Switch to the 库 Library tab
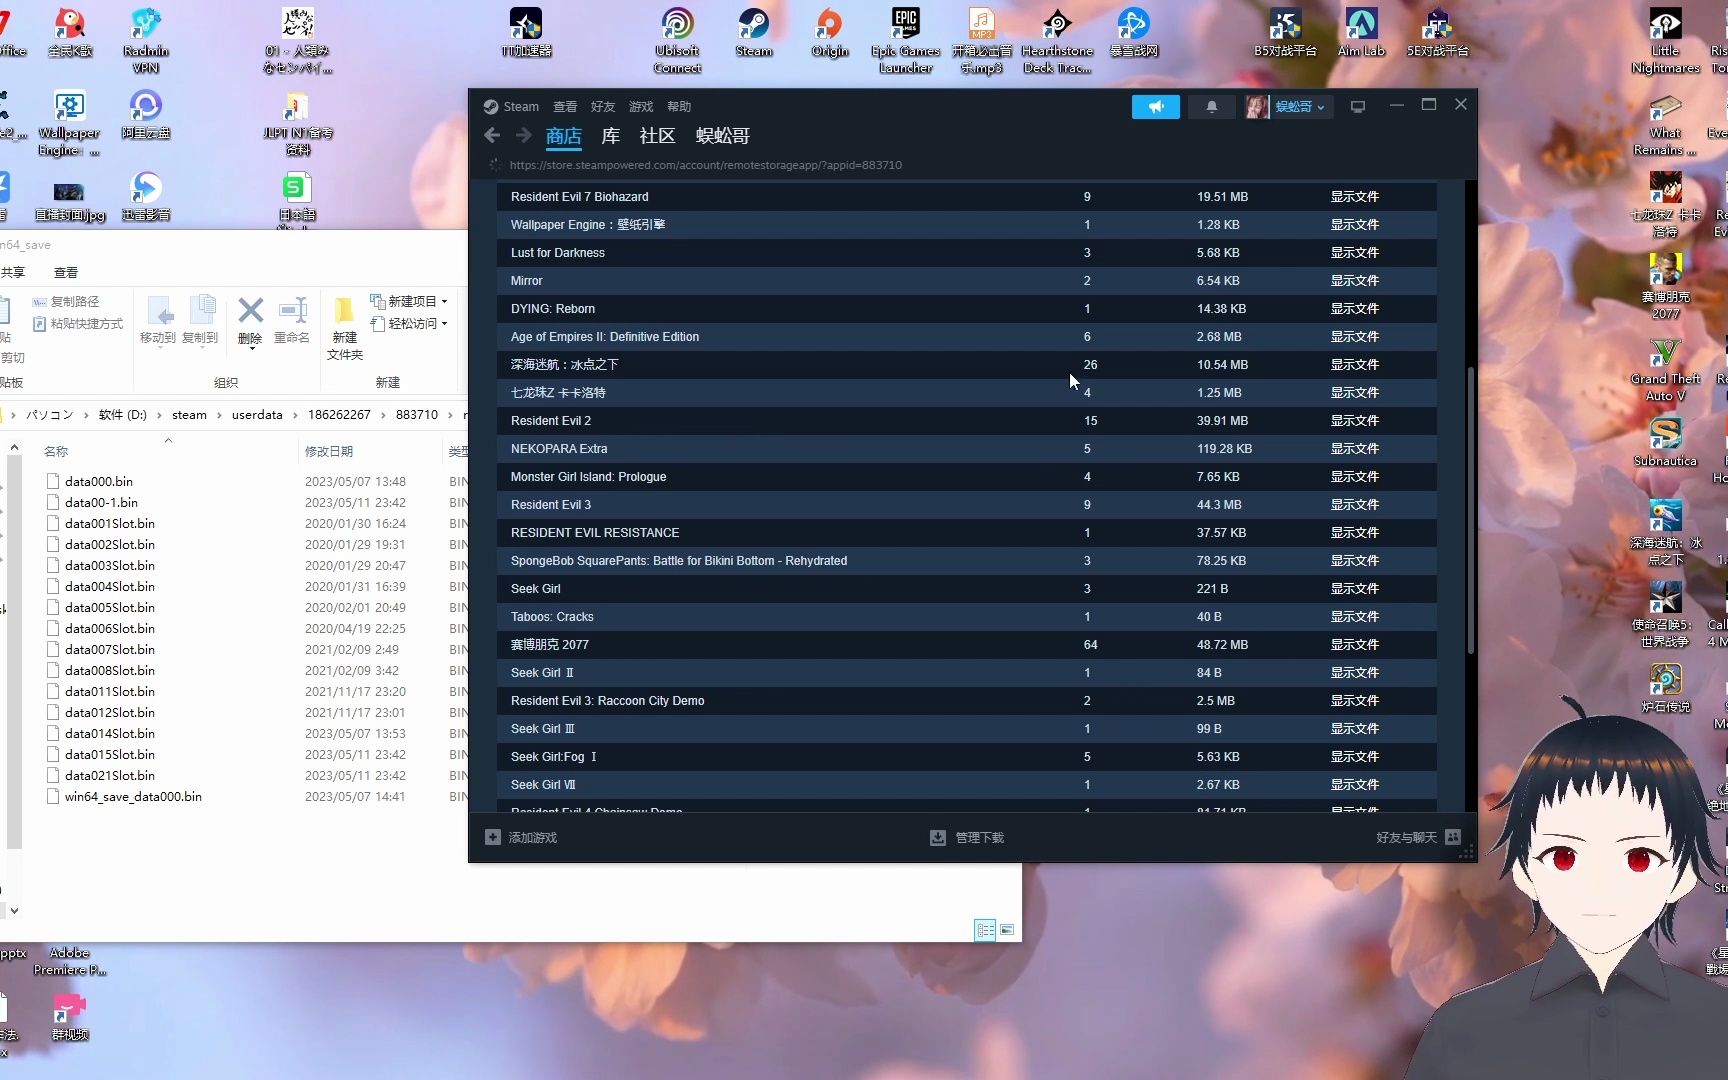1728x1080 pixels. coord(611,136)
